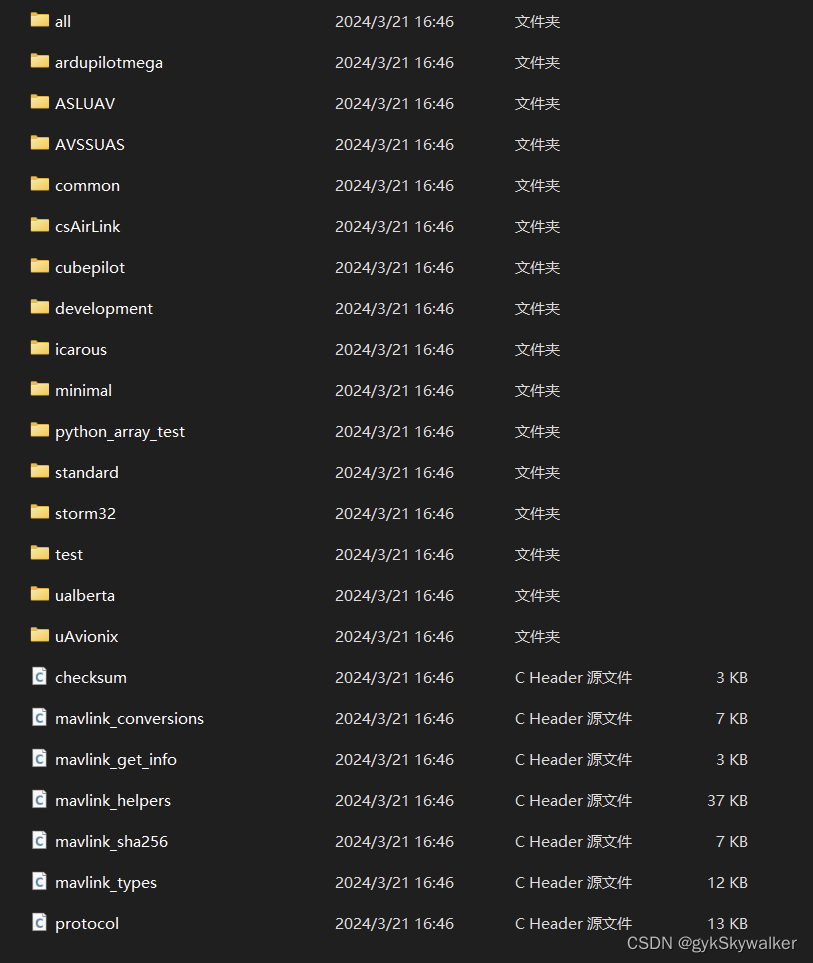This screenshot has width=813, height=963.
Task: Click the 'mavlink_conversions' file name
Action: (130, 719)
